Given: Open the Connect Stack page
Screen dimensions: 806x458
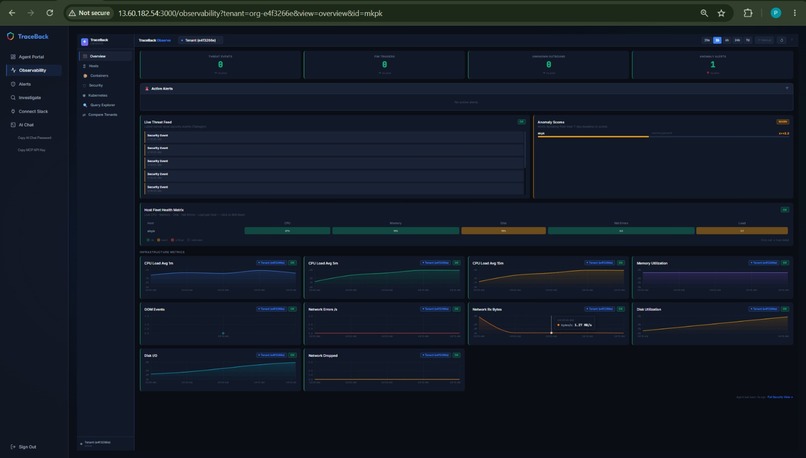Looking at the screenshot, I should coord(34,111).
